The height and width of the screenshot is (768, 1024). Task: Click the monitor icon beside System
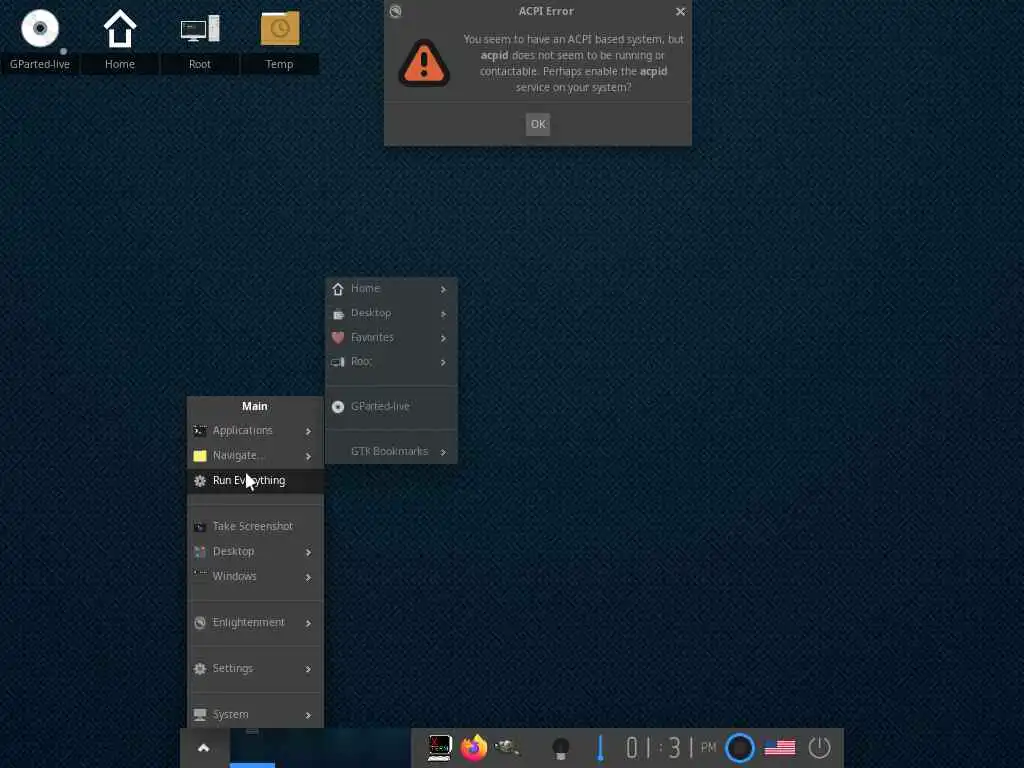point(200,714)
